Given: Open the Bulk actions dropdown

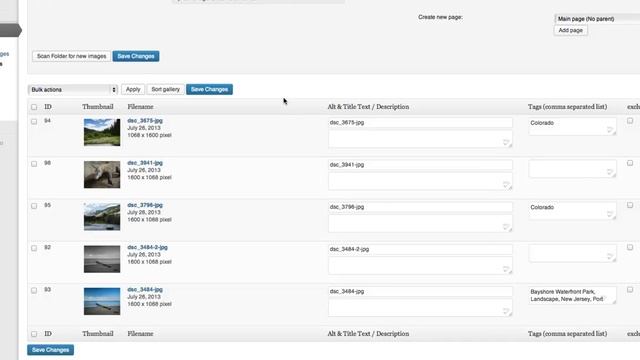Looking at the screenshot, I should (x=73, y=89).
